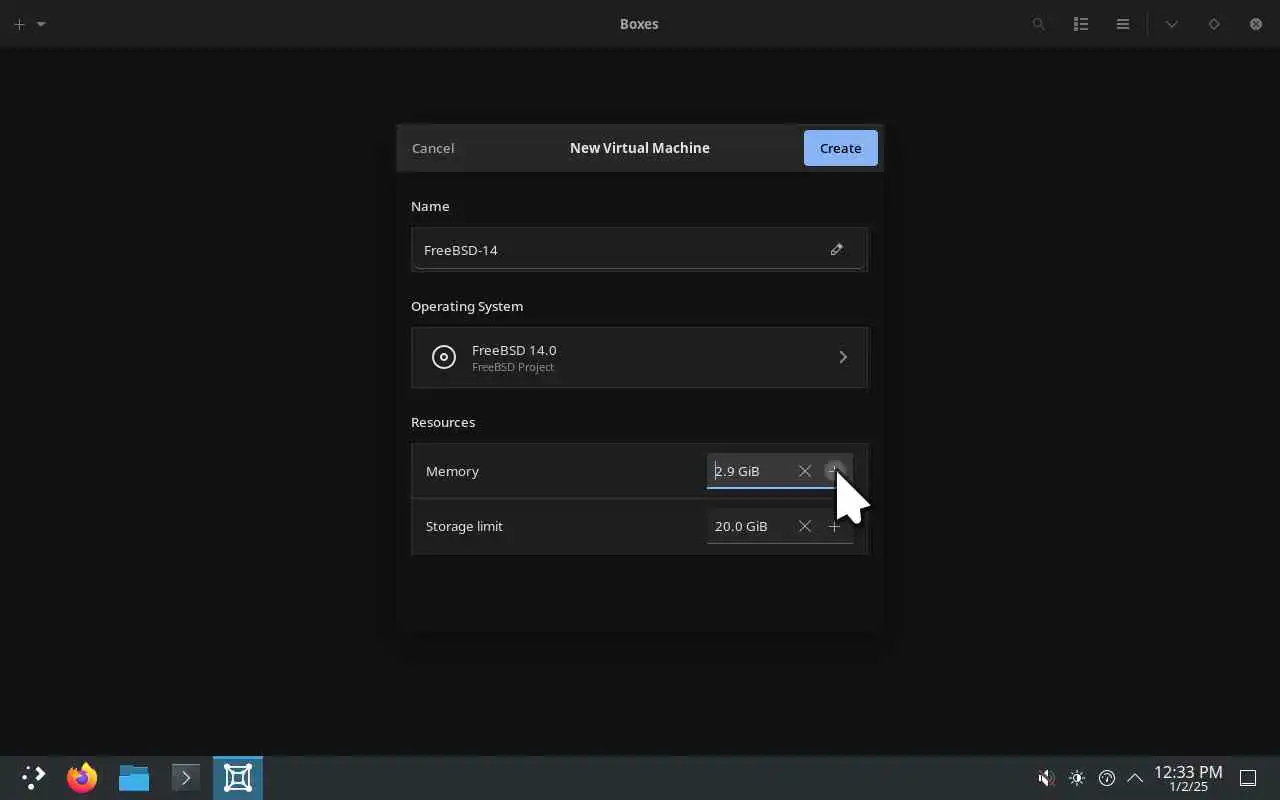Screen dimensions: 1280x800
Task: Click the Storage limit row label
Action: point(464,526)
